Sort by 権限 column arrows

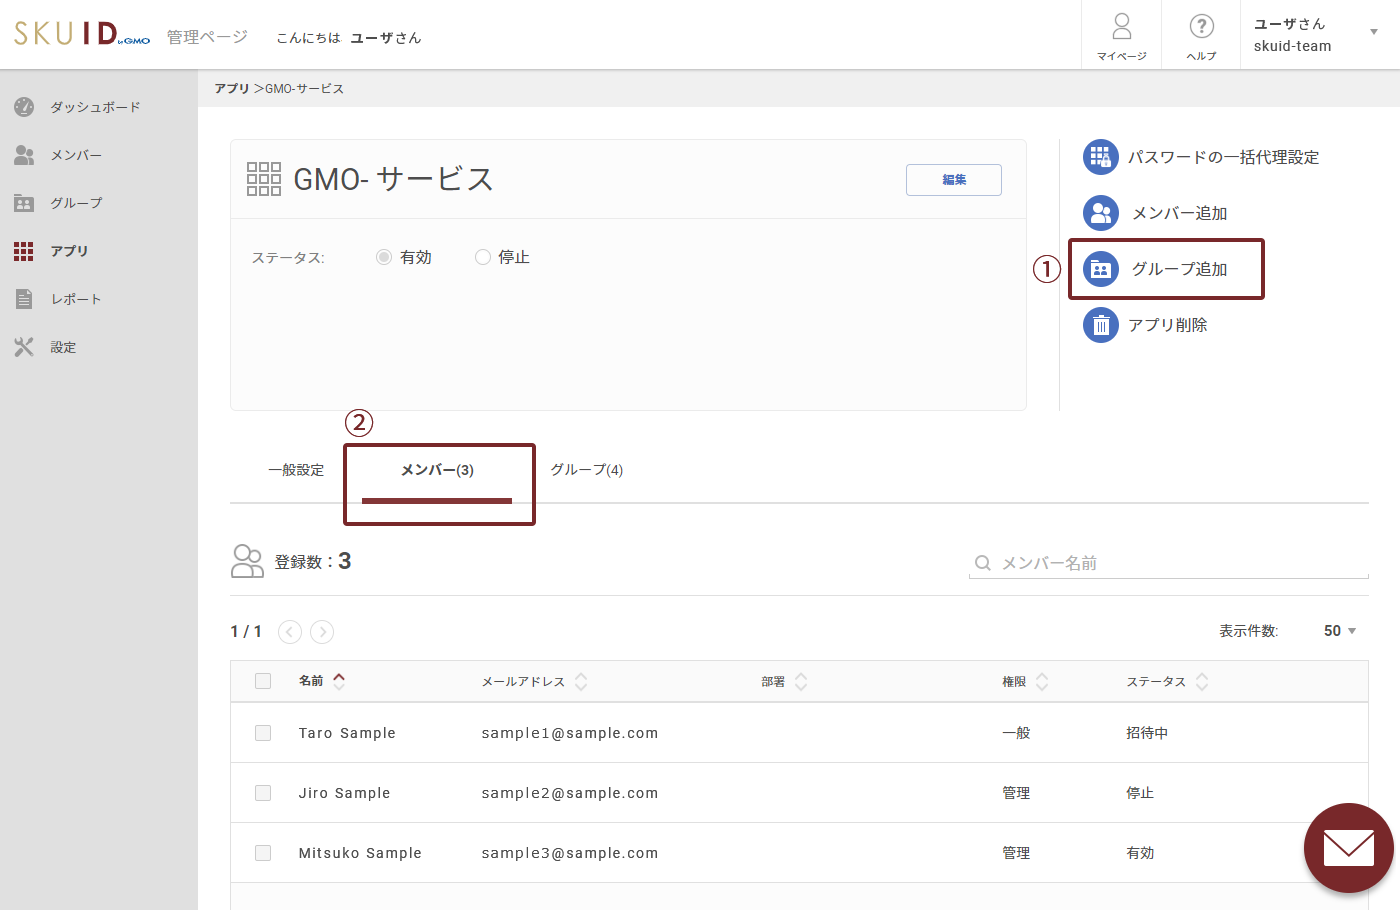(x=1042, y=681)
